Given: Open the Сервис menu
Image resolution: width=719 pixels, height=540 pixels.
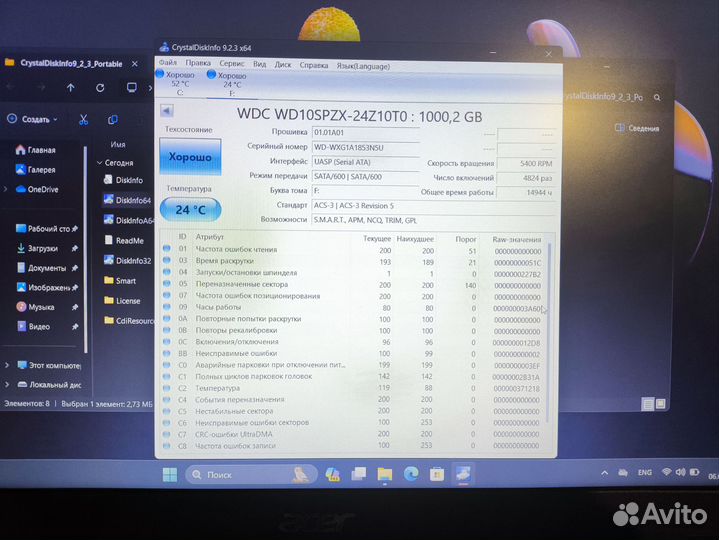Looking at the screenshot, I should point(231,64).
